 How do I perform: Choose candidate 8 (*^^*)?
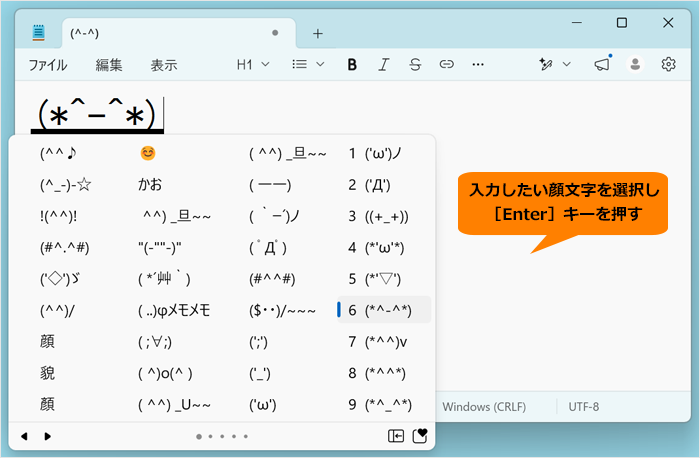(x=384, y=373)
